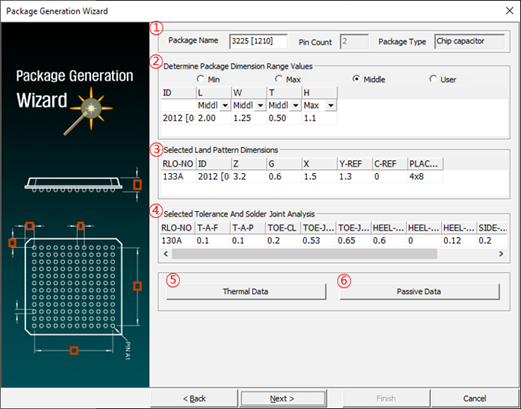Select the Max radio button

click(279, 79)
